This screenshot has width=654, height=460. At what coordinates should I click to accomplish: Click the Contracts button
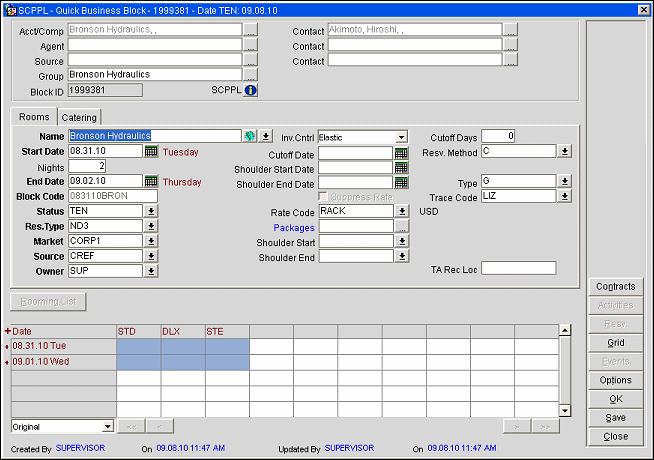tap(615, 286)
